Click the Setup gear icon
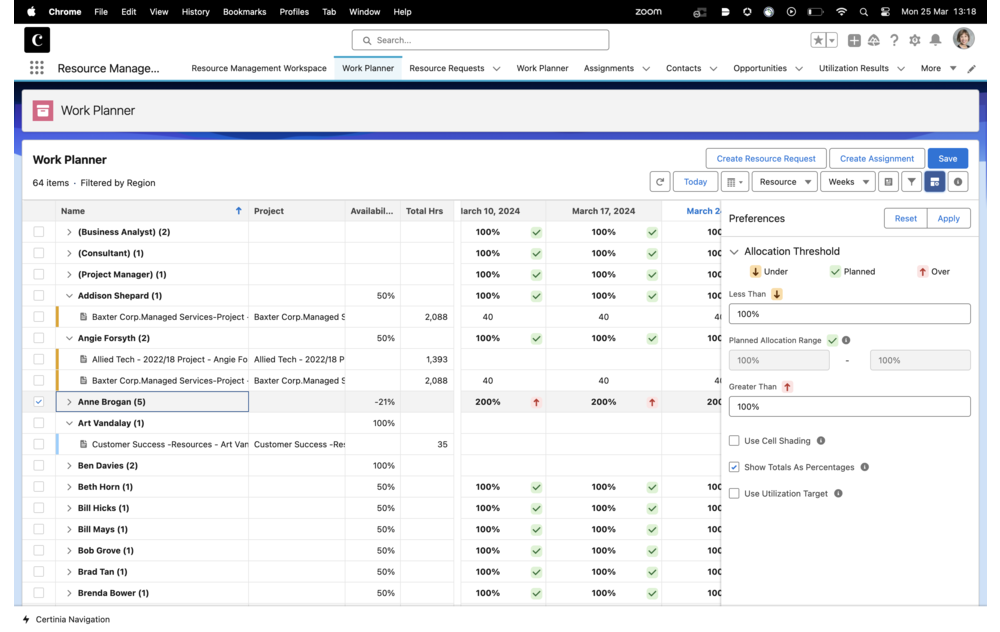Viewport: 1000px width, 632px height. (913, 39)
